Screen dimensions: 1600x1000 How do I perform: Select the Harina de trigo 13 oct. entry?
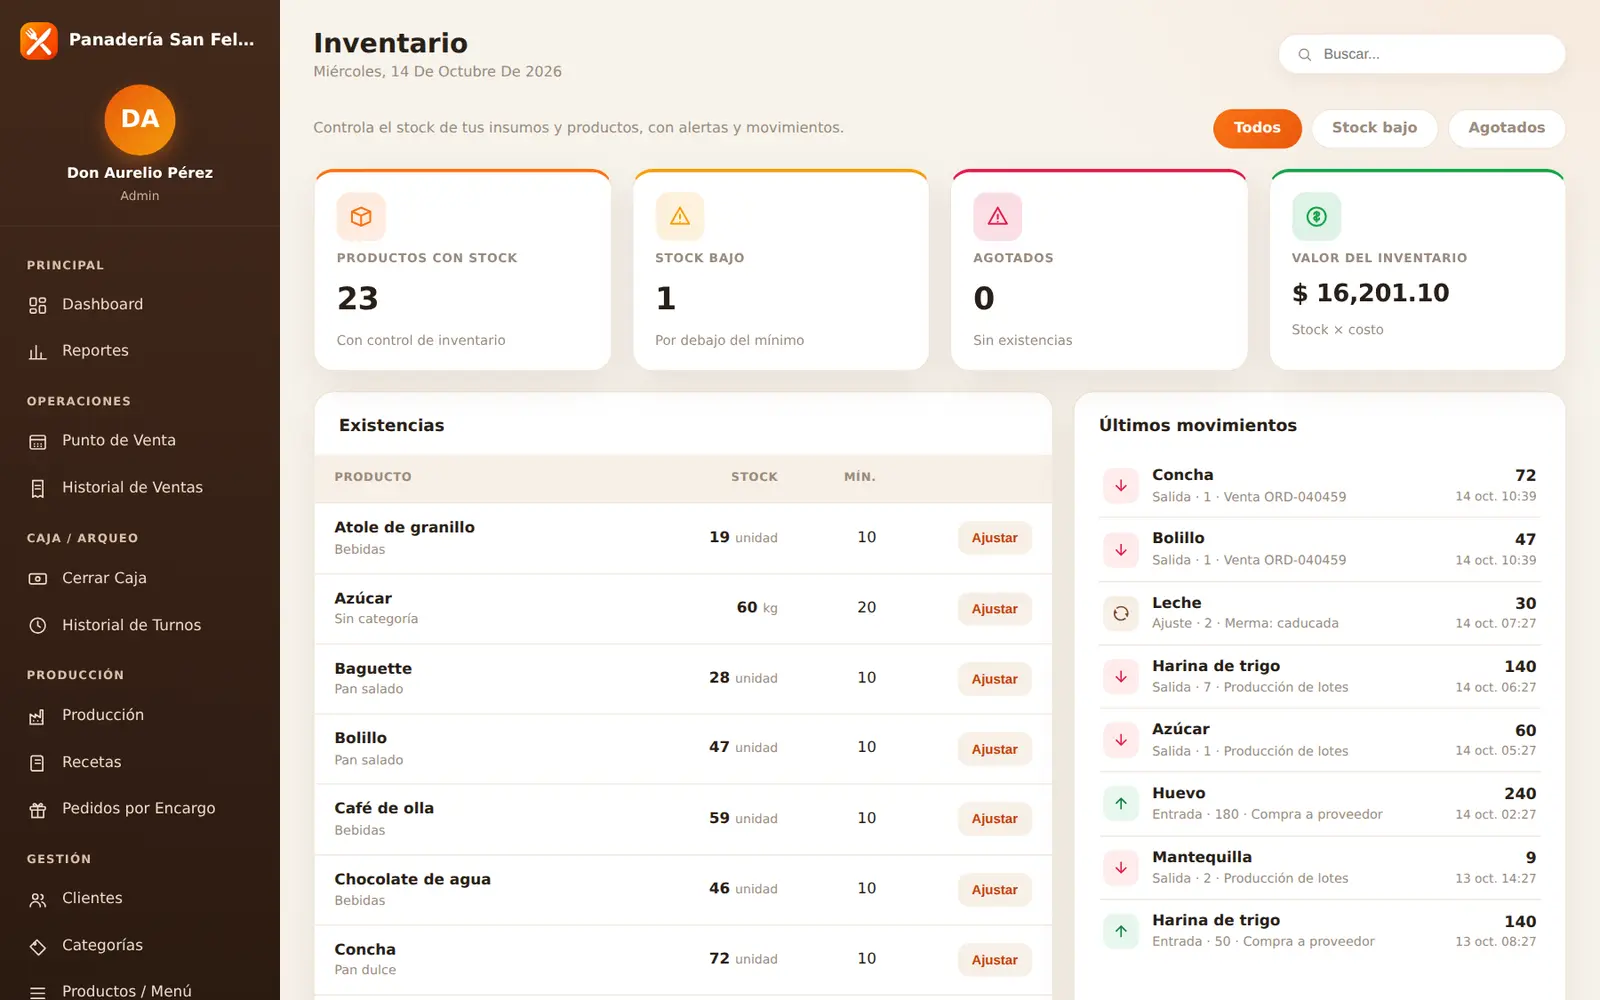tap(1319, 930)
